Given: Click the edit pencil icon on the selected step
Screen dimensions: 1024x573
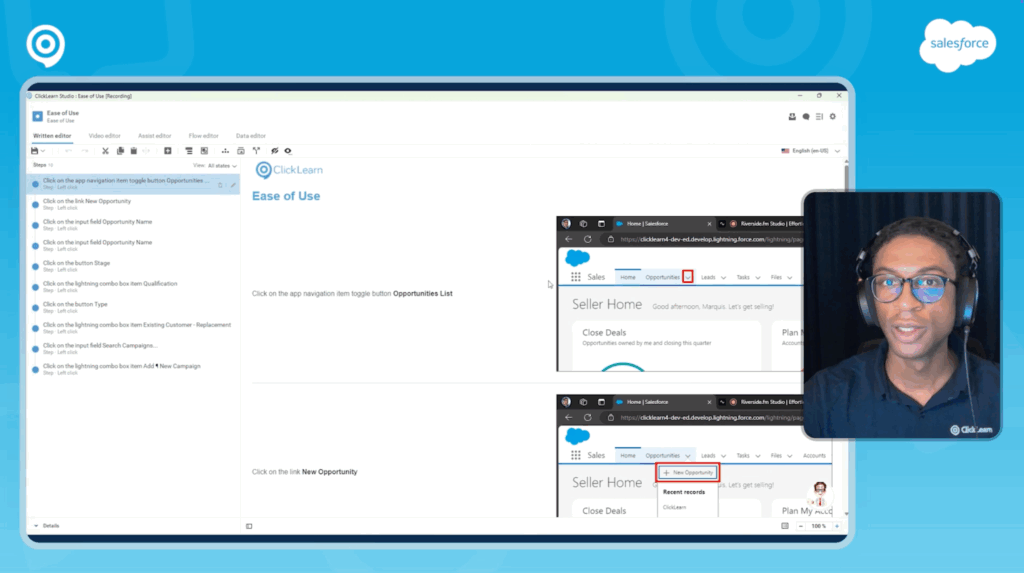Looking at the screenshot, I should coord(233,186).
